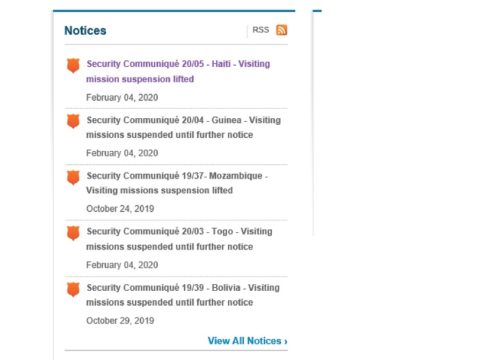This screenshot has width=485, height=360.
Task: Click shield icon beside Bolivia communiqué
Action: [x=73, y=289]
